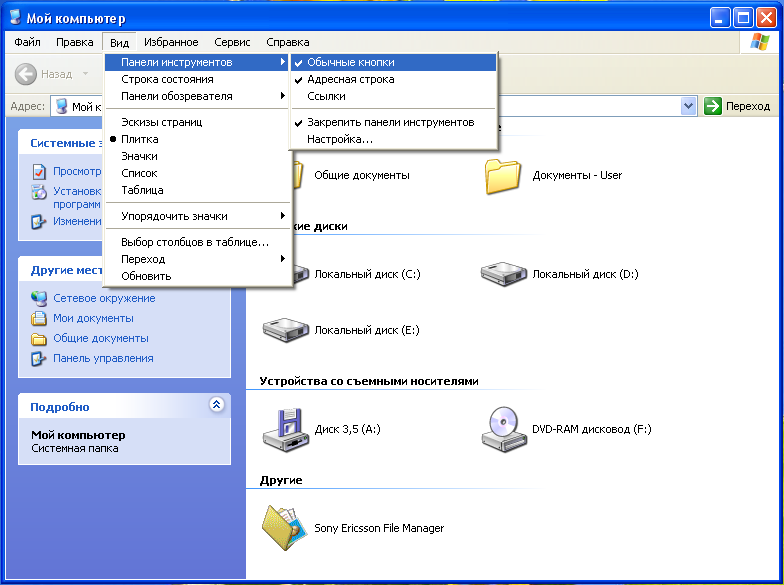Expand Панели инструментов submenu
This screenshot has height=585, width=784.
click(x=197, y=62)
